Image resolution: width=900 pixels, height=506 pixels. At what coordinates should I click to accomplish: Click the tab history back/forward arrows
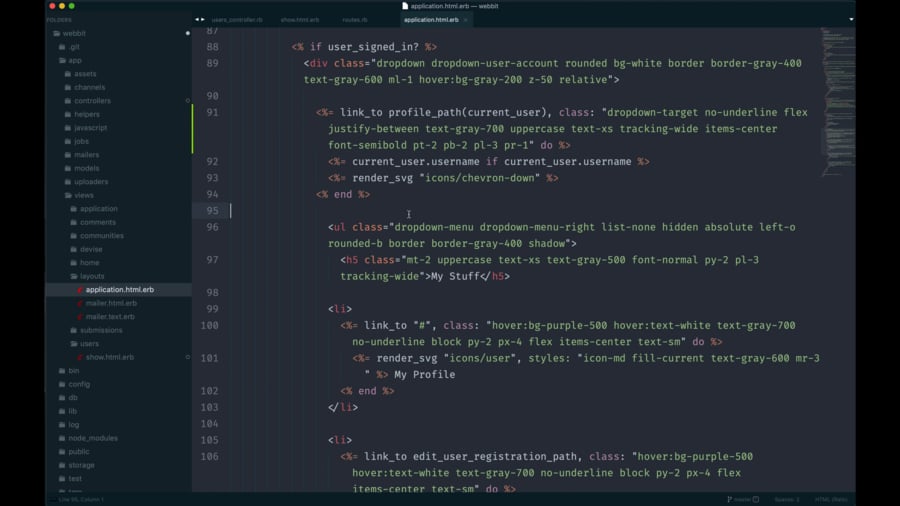tap(200, 20)
